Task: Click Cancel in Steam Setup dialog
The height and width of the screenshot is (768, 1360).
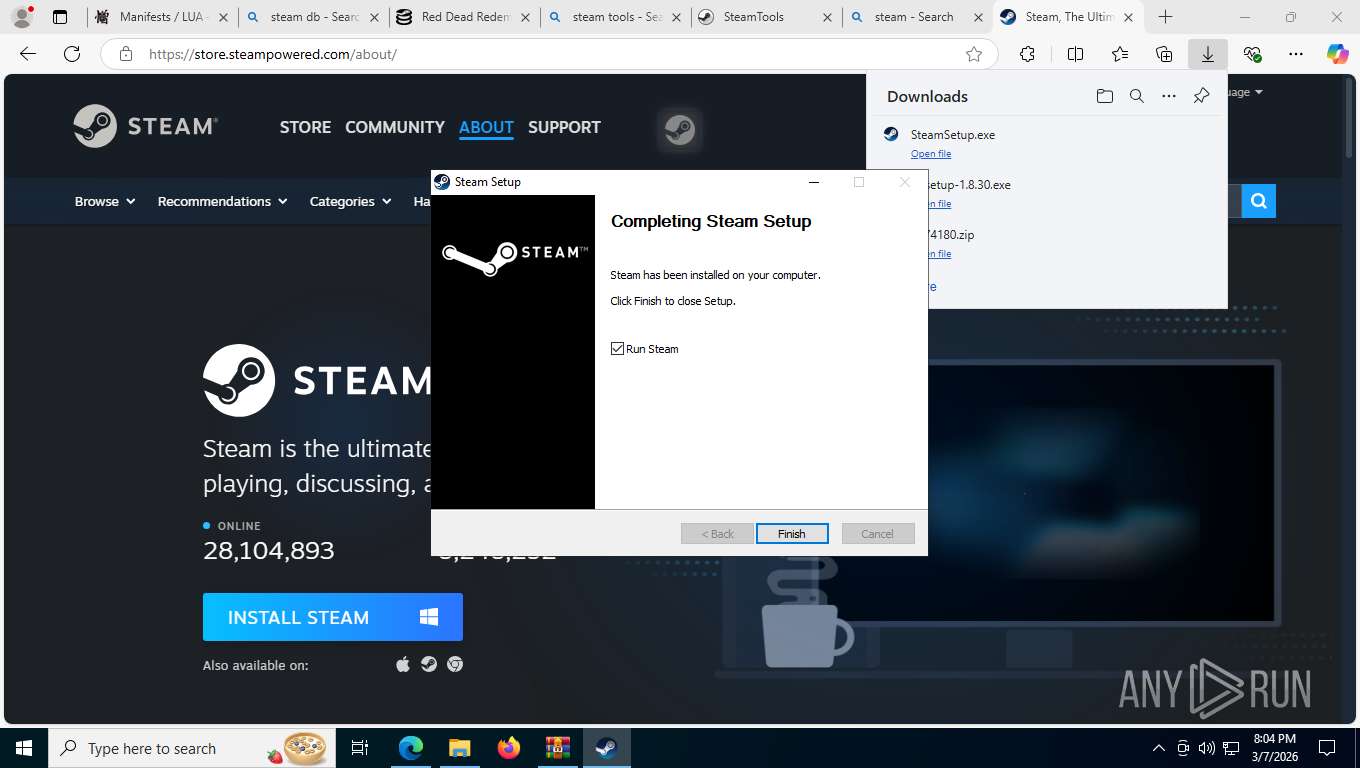Action: coord(878,534)
